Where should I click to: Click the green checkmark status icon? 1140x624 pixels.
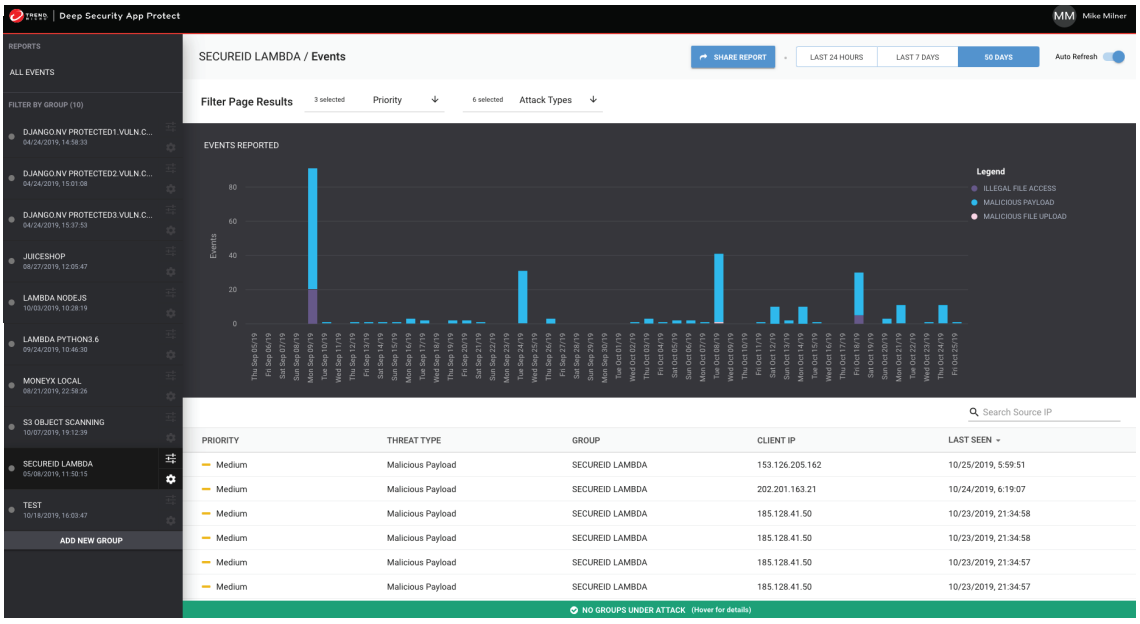click(574, 610)
